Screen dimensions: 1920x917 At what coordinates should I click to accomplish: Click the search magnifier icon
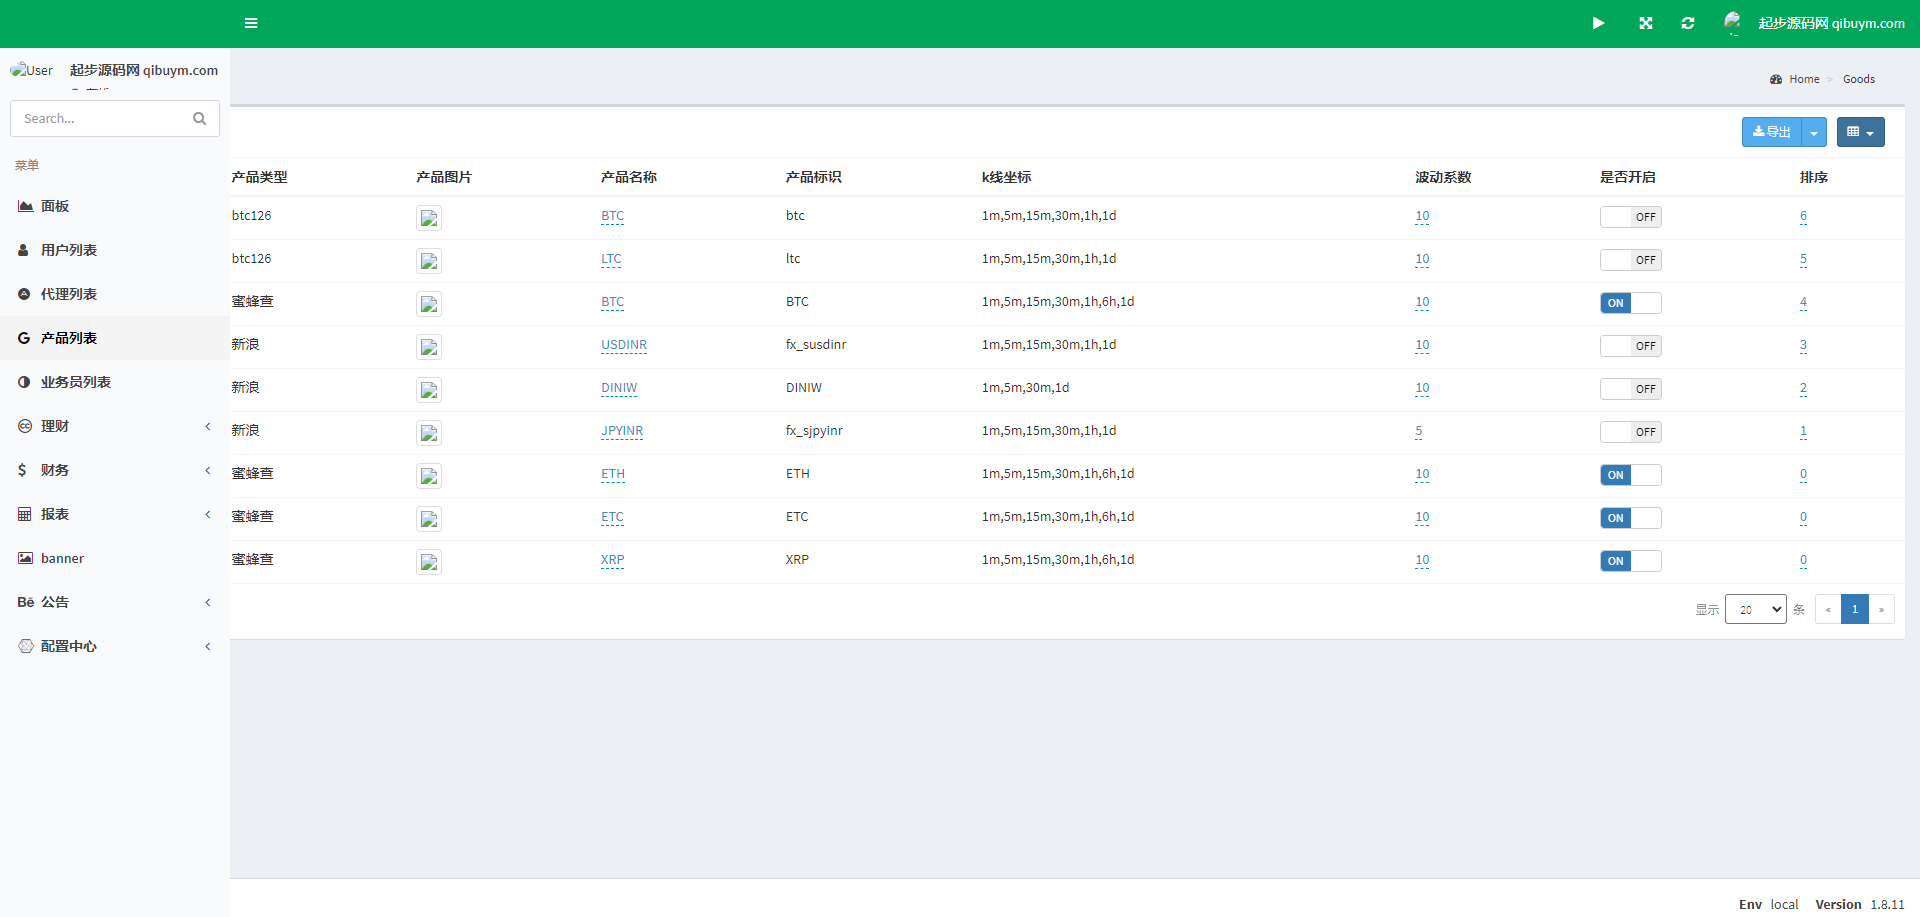click(x=199, y=119)
